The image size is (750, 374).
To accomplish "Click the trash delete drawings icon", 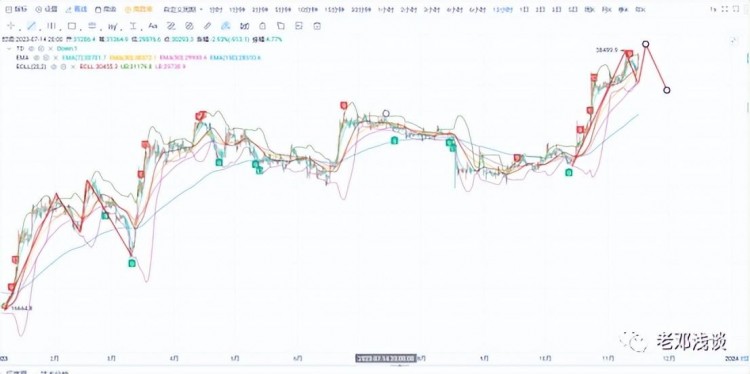I will point(317,26).
